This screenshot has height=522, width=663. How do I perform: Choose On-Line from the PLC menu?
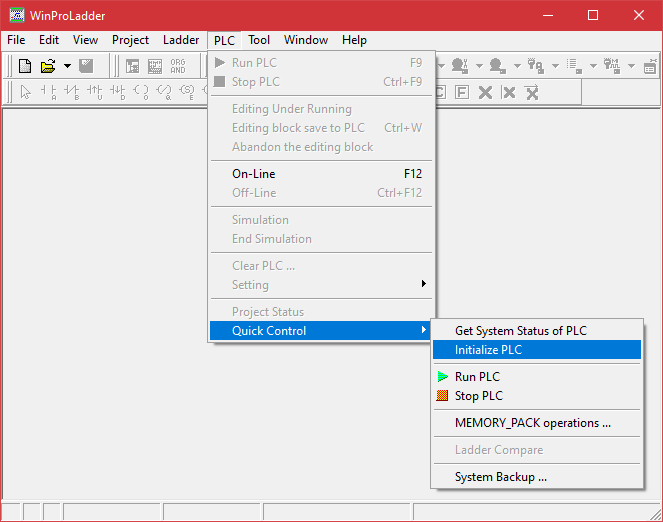pos(321,174)
